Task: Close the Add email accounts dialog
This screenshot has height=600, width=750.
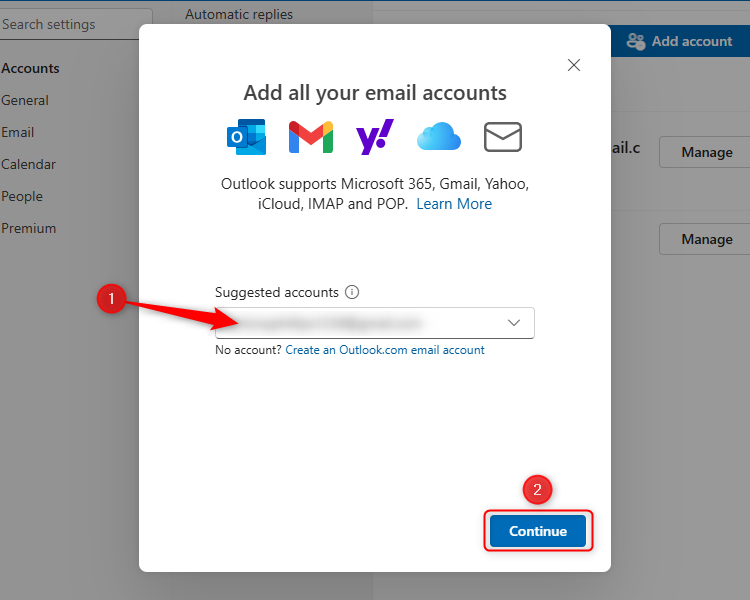Action: point(574,65)
